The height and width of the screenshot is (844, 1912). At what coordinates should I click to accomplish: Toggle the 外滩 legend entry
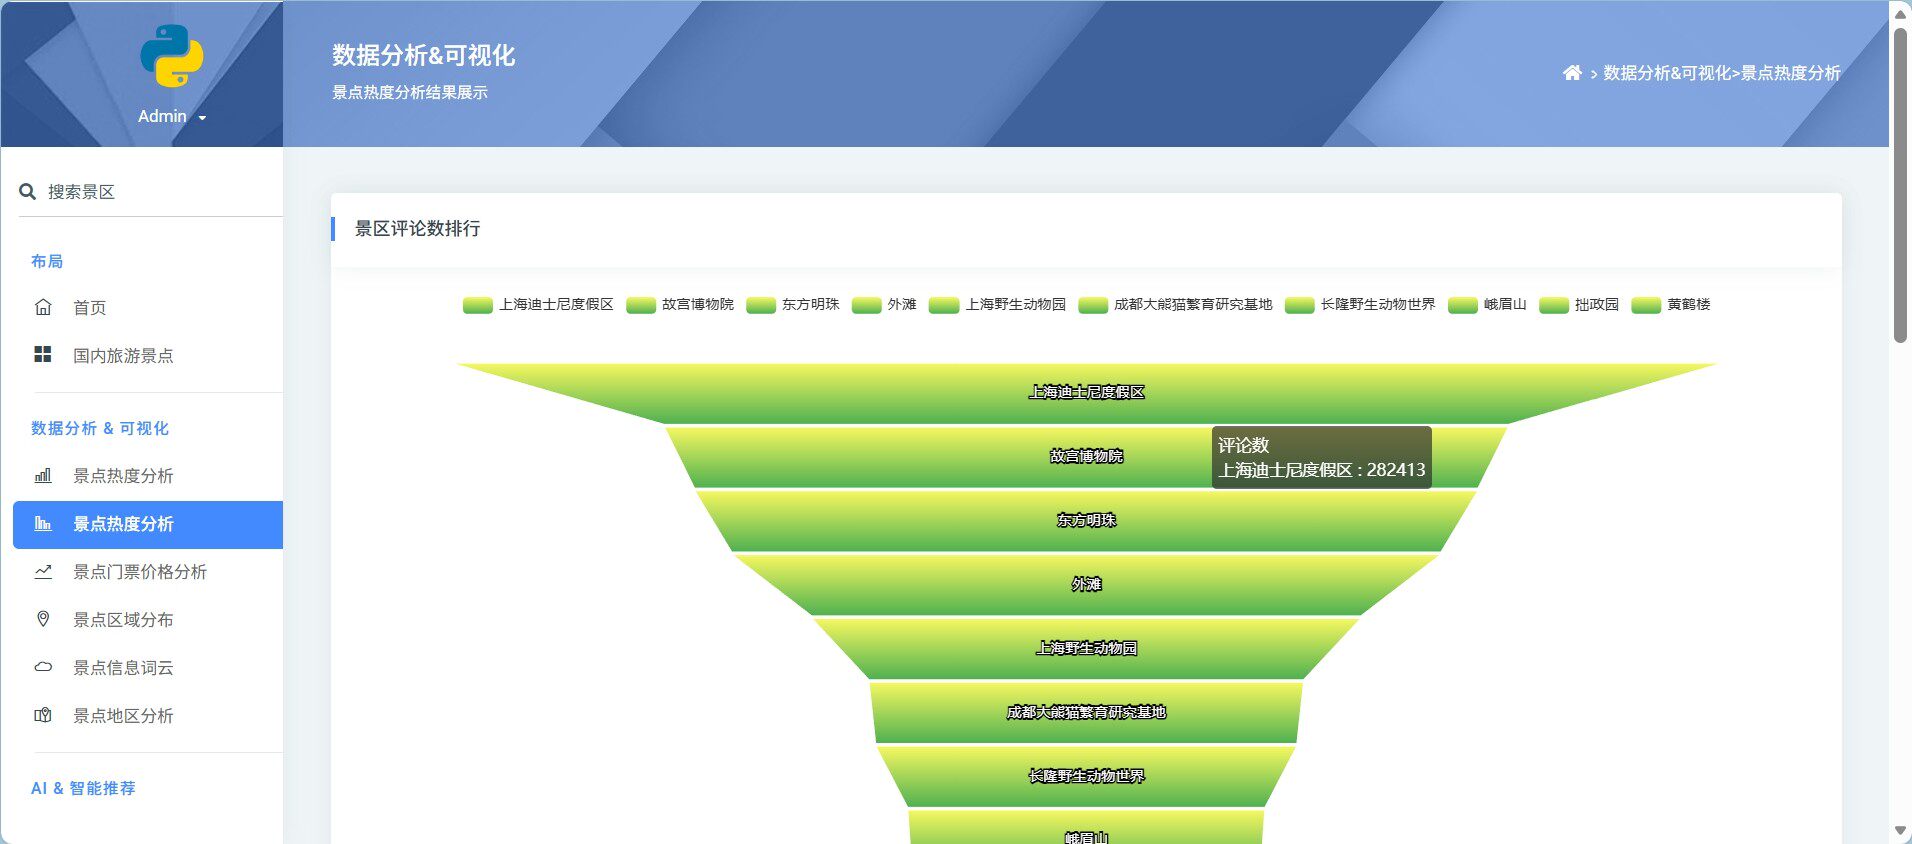click(884, 304)
